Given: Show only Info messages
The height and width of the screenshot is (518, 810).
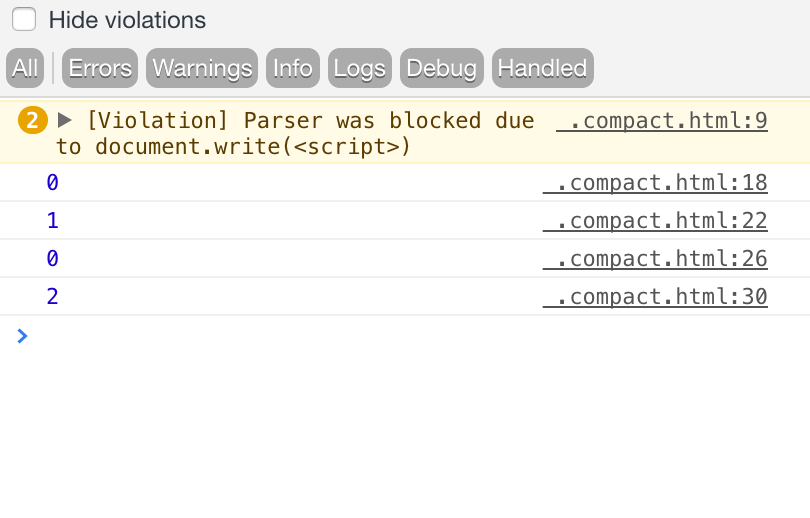Looking at the screenshot, I should (293, 68).
